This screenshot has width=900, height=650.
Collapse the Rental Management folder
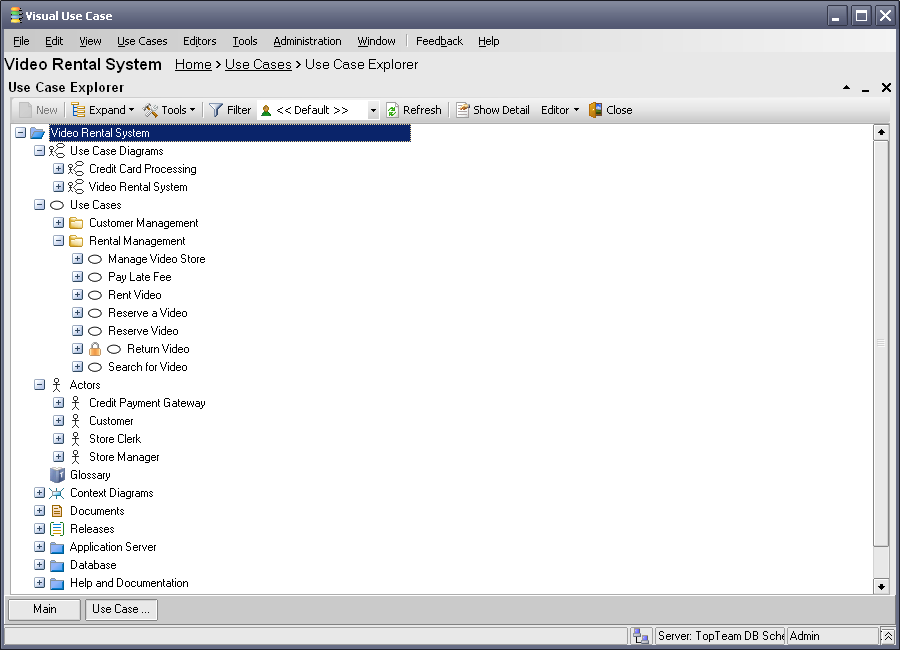pyautogui.click(x=59, y=241)
